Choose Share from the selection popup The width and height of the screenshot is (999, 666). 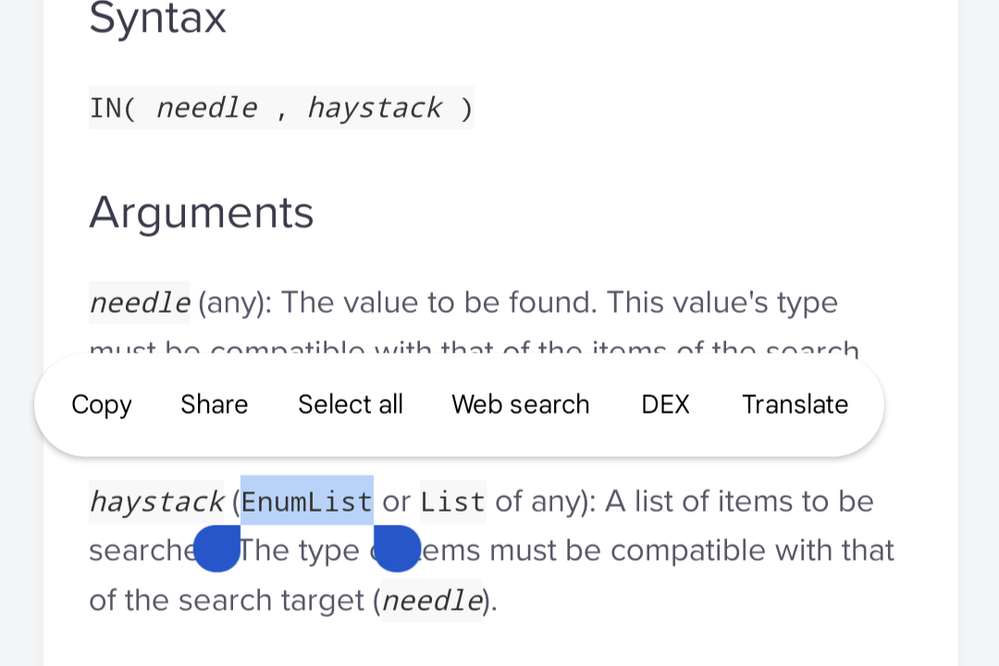coord(214,404)
